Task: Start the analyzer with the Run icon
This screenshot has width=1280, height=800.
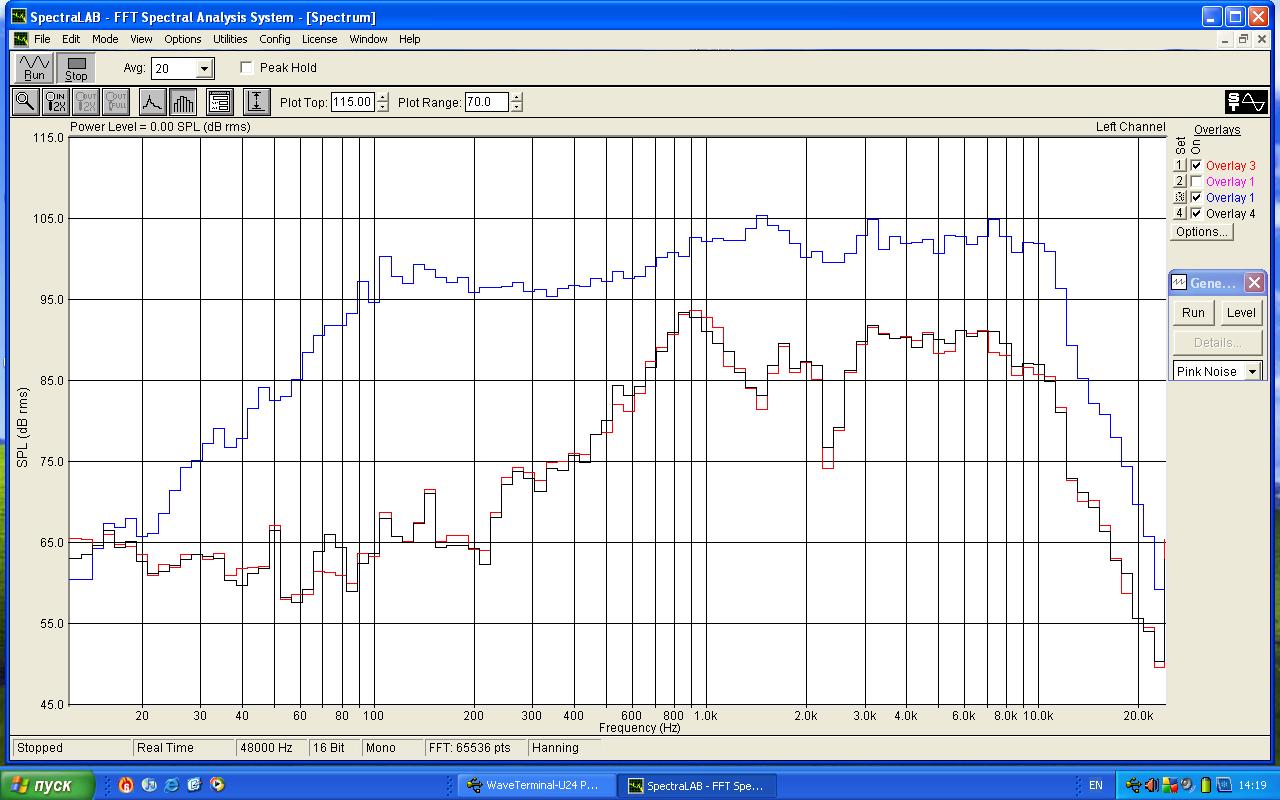Action: click(35, 68)
